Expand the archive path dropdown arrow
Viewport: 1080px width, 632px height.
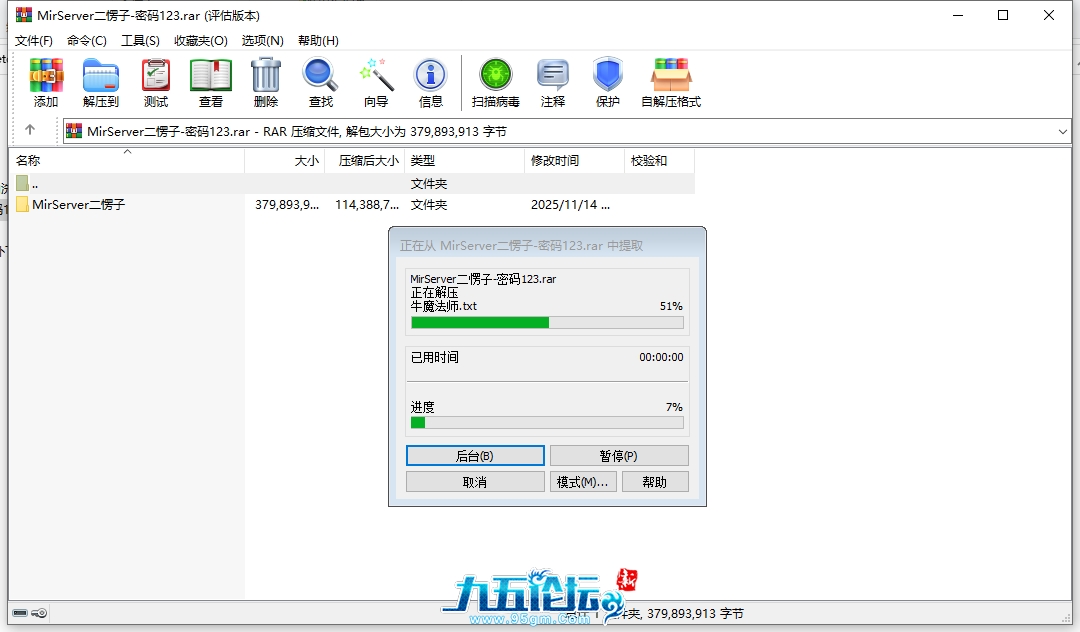[x=1062, y=131]
